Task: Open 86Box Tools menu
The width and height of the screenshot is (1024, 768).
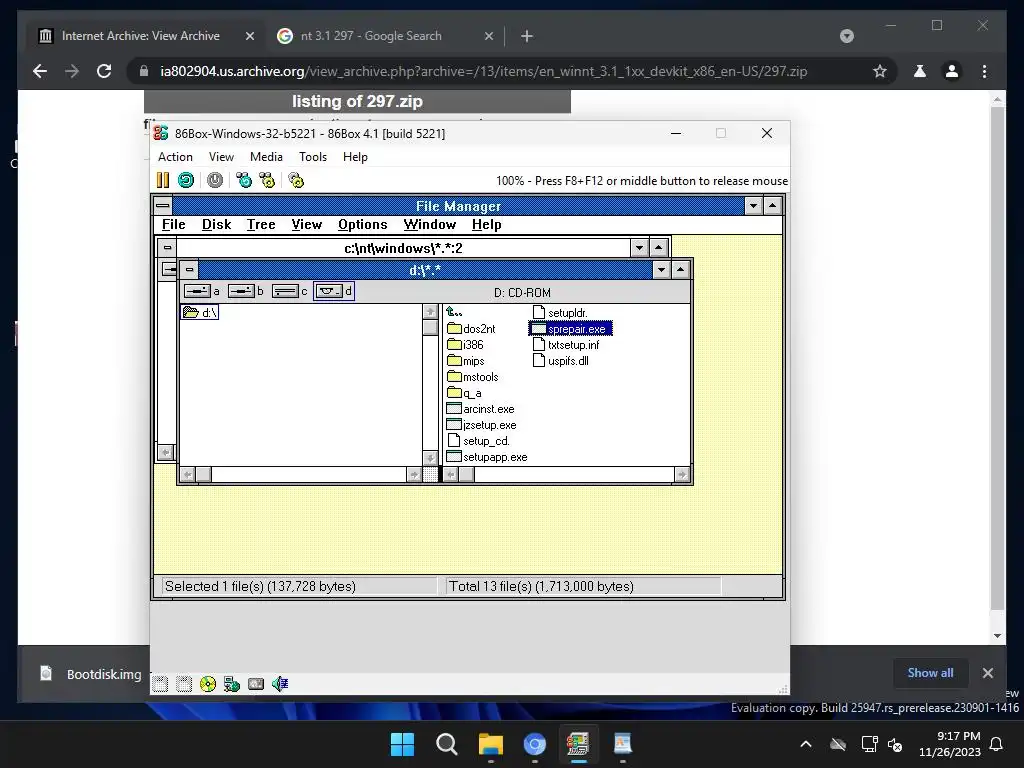Action: (x=313, y=157)
